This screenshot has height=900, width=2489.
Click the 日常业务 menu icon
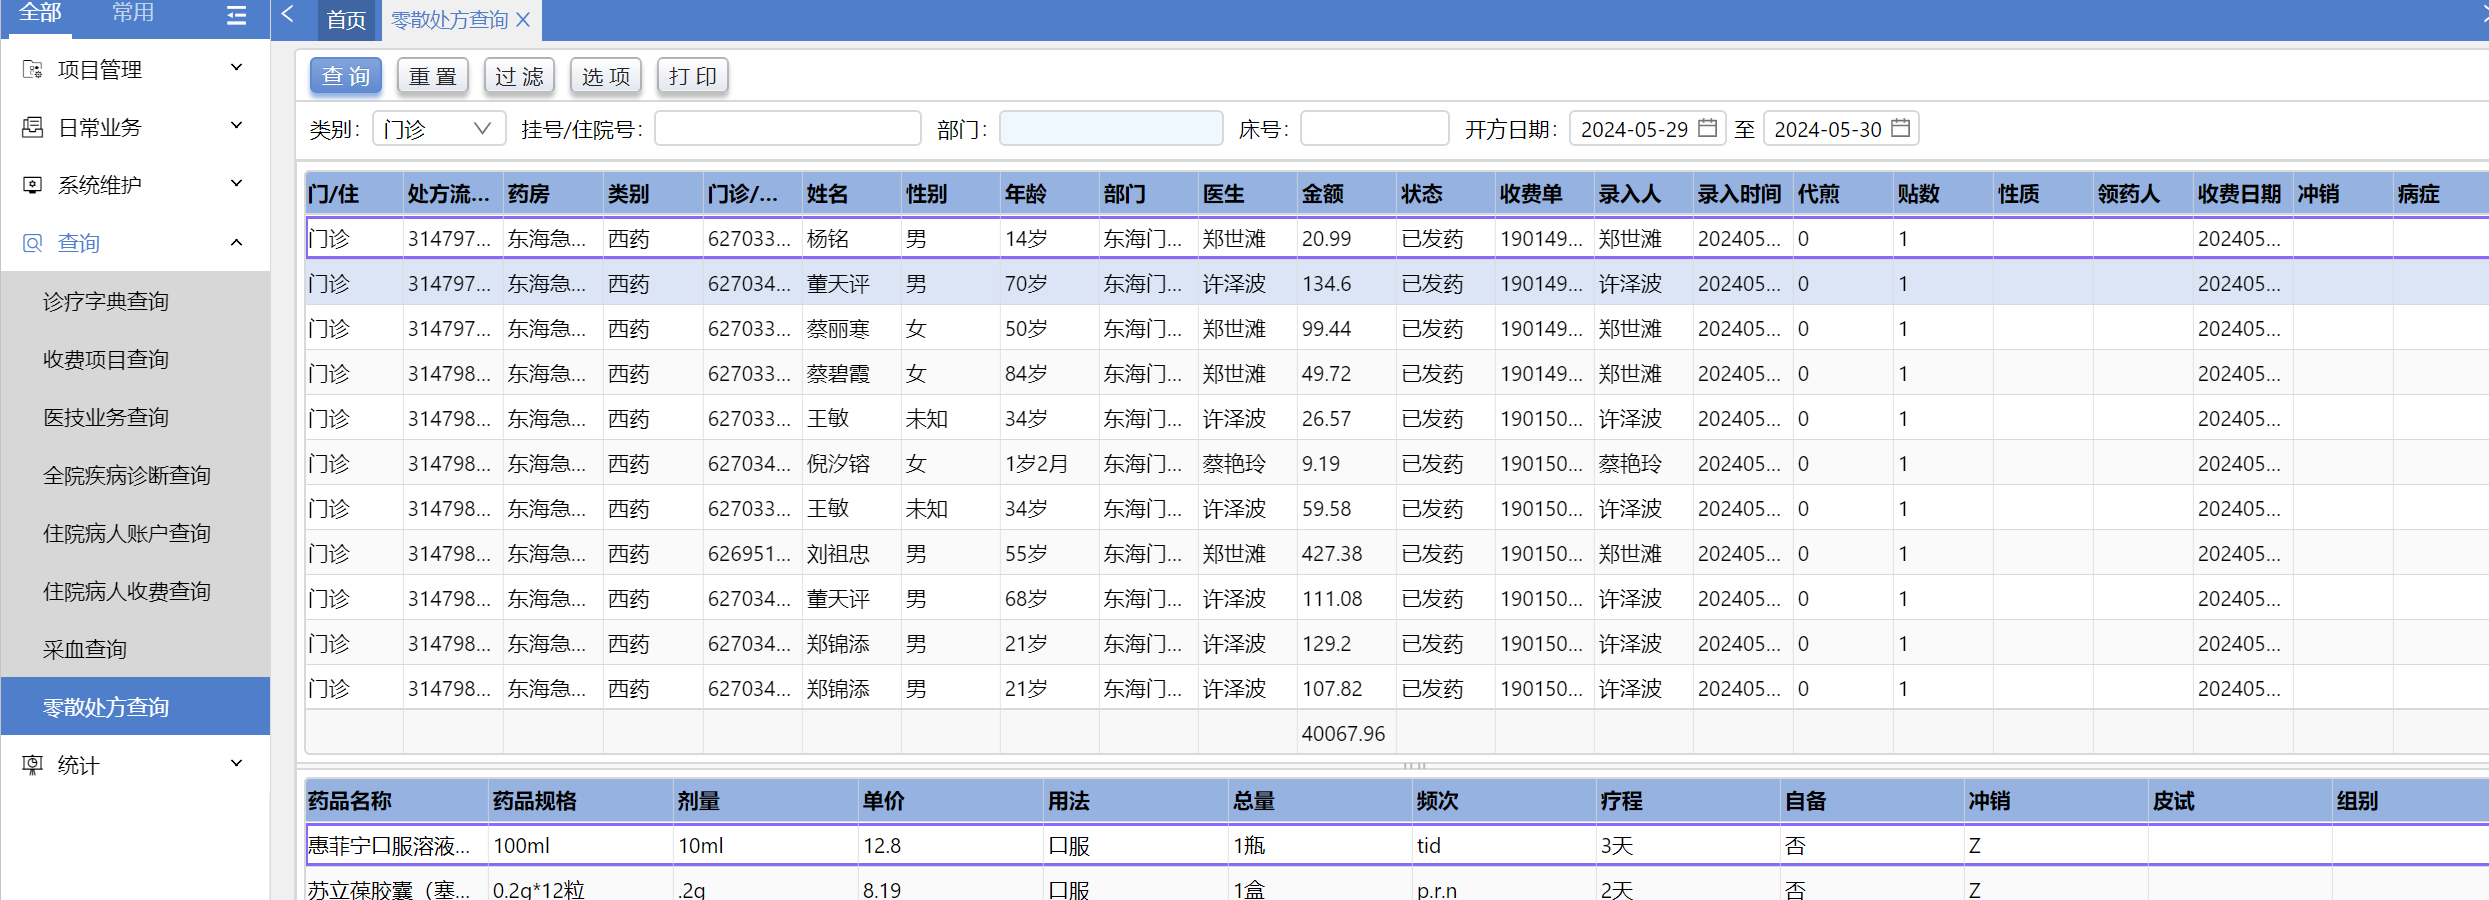(32, 127)
